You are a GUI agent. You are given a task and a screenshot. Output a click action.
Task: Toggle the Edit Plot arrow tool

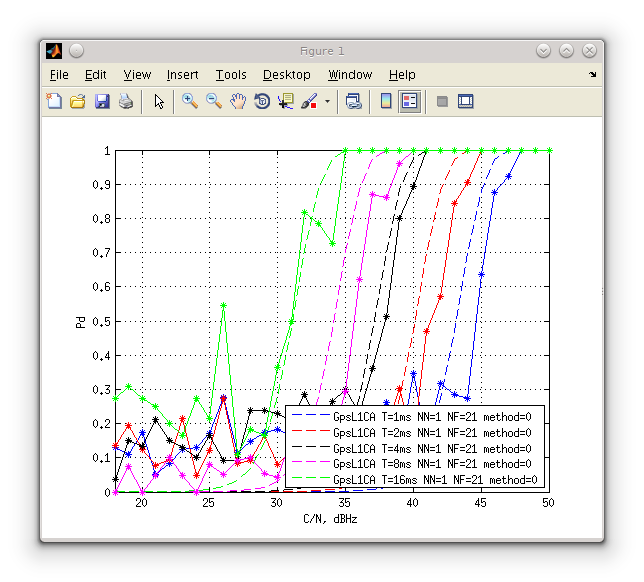pyautogui.click(x=159, y=101)
